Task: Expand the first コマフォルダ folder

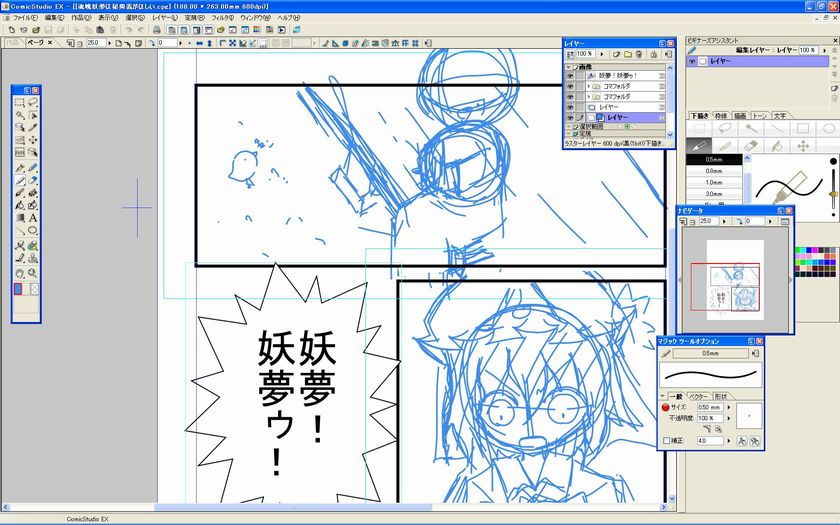Action: point(588,86)
